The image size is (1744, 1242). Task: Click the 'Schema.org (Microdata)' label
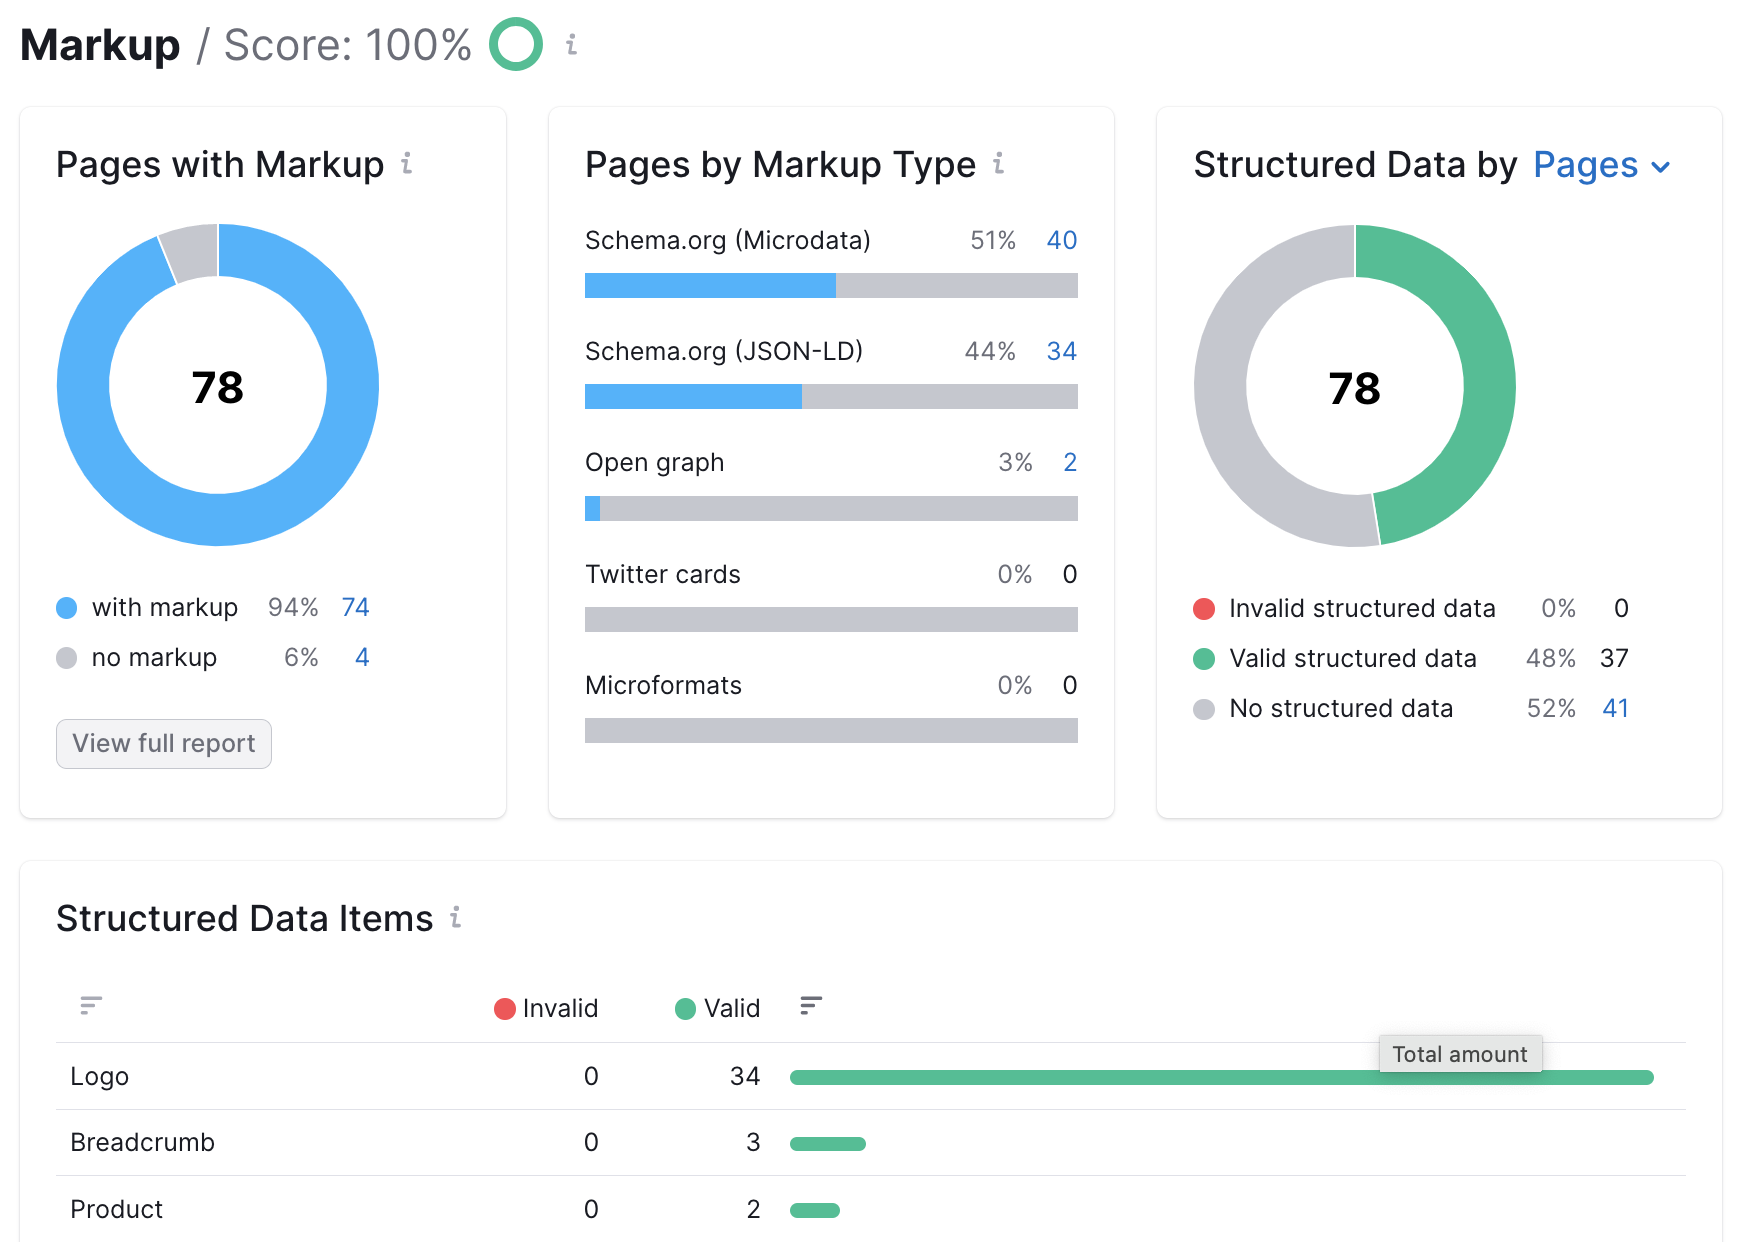(x=727, y=240)
